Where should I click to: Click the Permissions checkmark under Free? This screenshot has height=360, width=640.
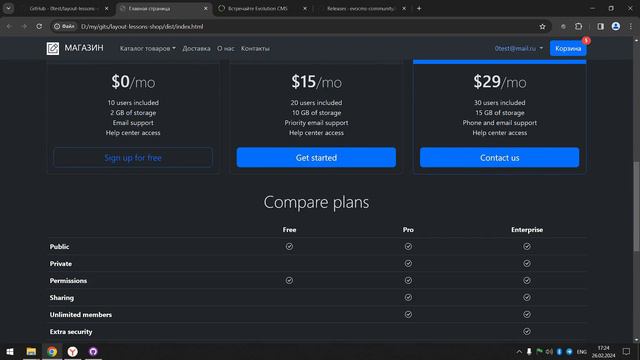[289, 280]
